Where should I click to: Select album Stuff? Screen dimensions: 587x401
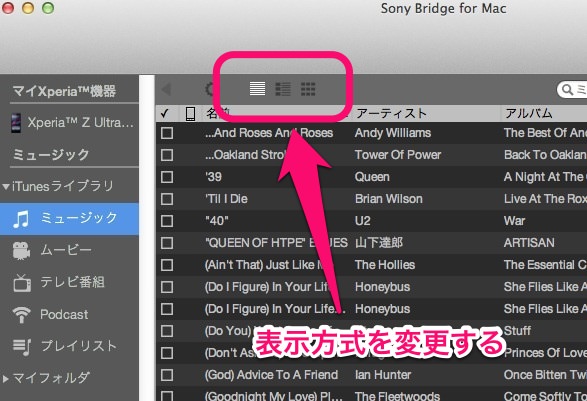pos(517,331)
